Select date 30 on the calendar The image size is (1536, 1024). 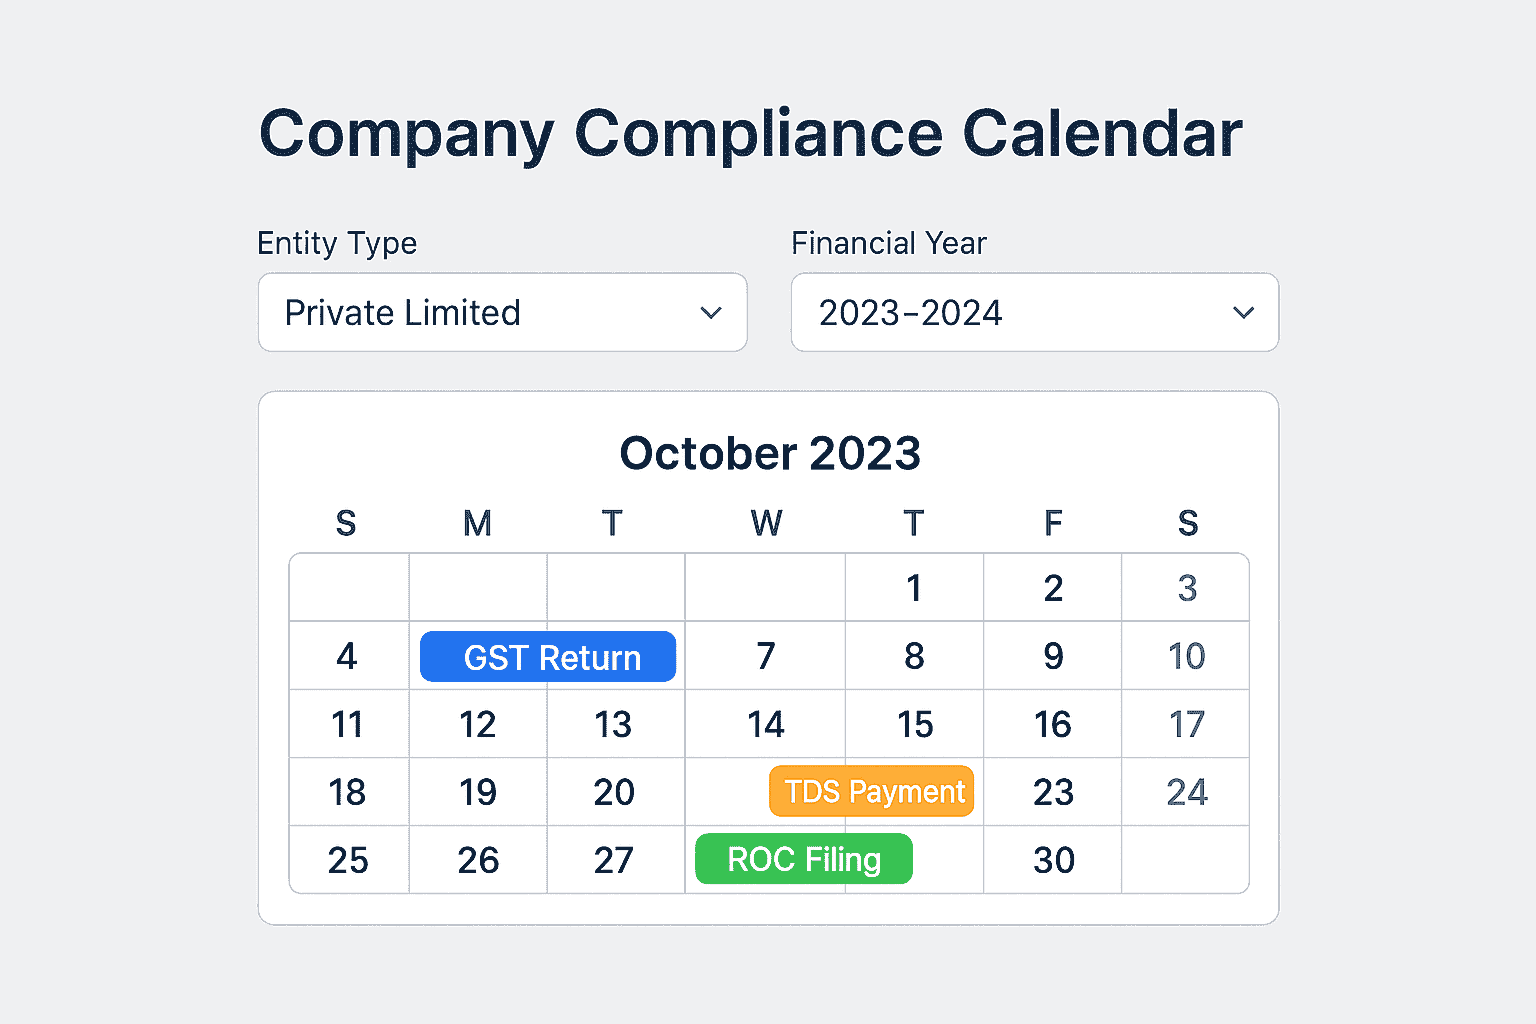click(1053, 860)
